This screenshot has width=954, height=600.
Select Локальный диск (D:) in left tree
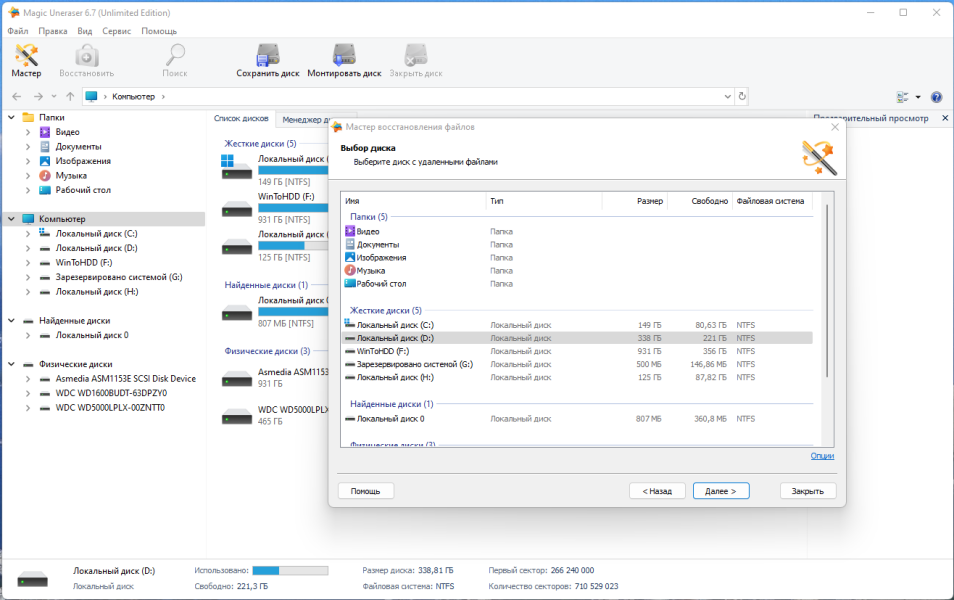pos(96,248)
